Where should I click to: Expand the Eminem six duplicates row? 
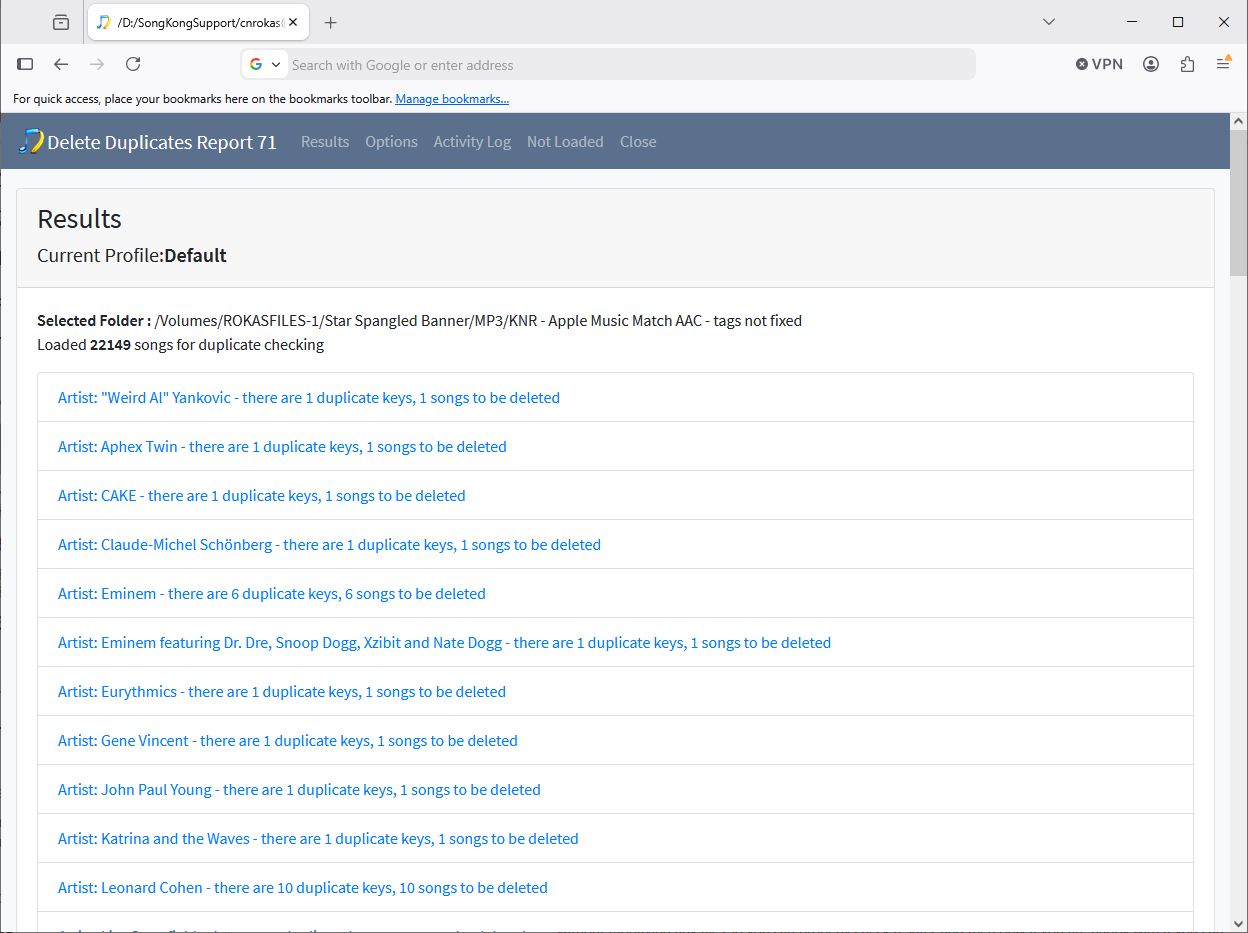tap(615, 594)
